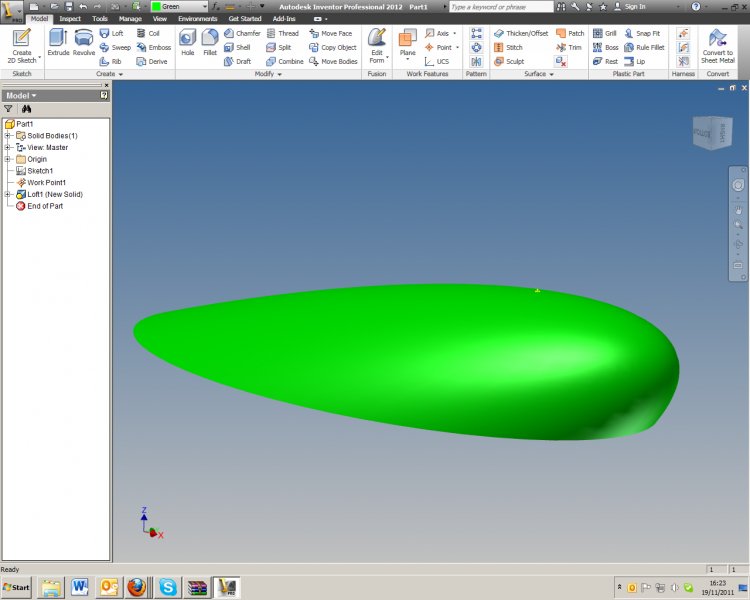This screenshot has height=600, width=750.
Task: Select the Rule Fillet tool
Action: pos(644,47)
